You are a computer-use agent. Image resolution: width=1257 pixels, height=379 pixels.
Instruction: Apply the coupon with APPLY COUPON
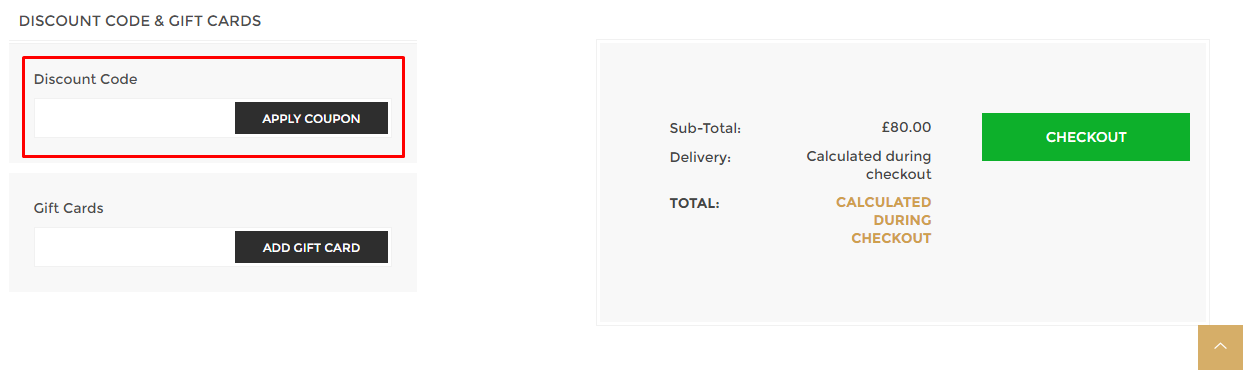pos(311,118)
